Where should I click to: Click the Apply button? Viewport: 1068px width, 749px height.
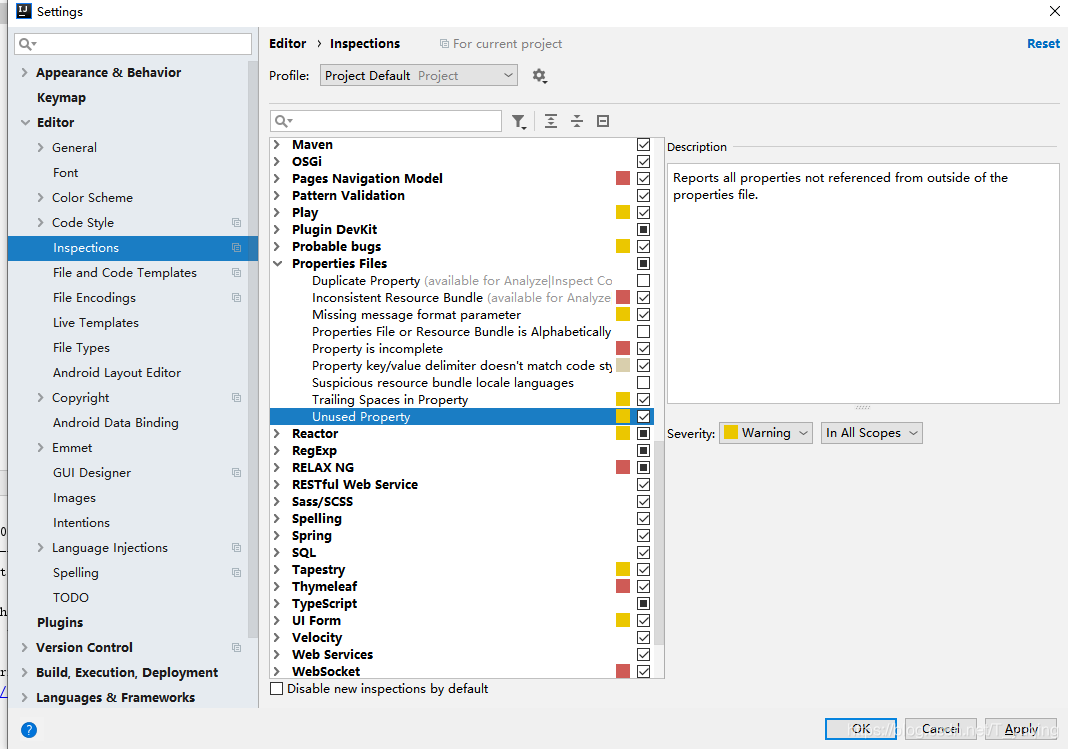point(1021,729)
